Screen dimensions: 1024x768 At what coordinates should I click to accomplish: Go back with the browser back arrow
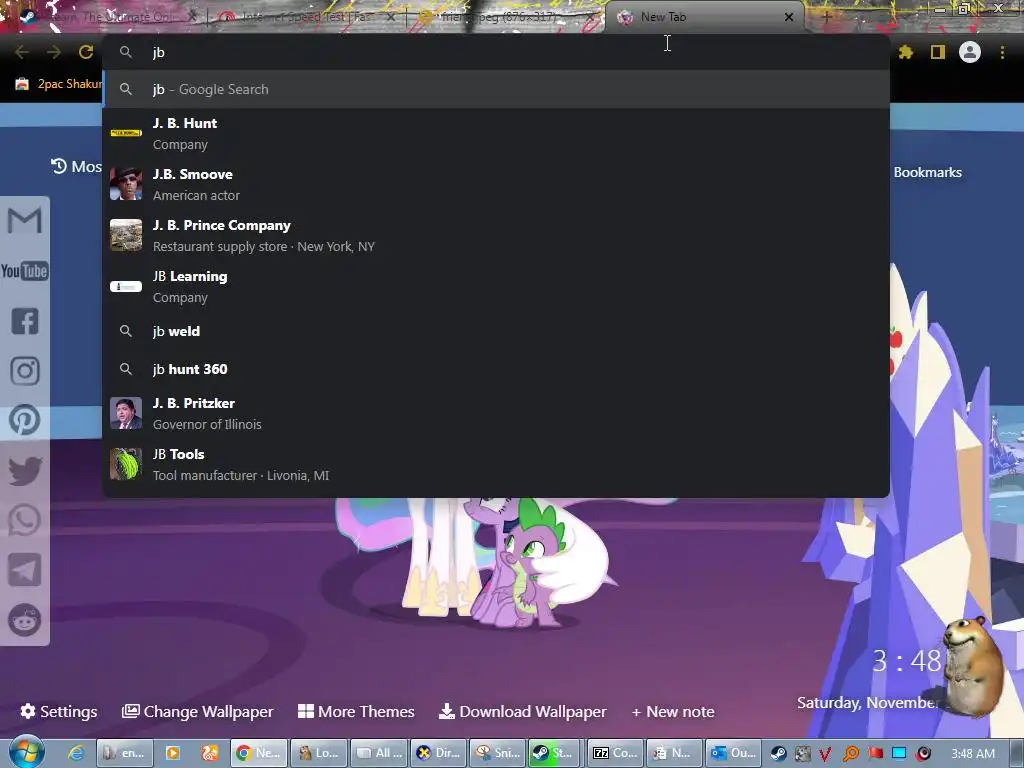[x=22, y=52]
